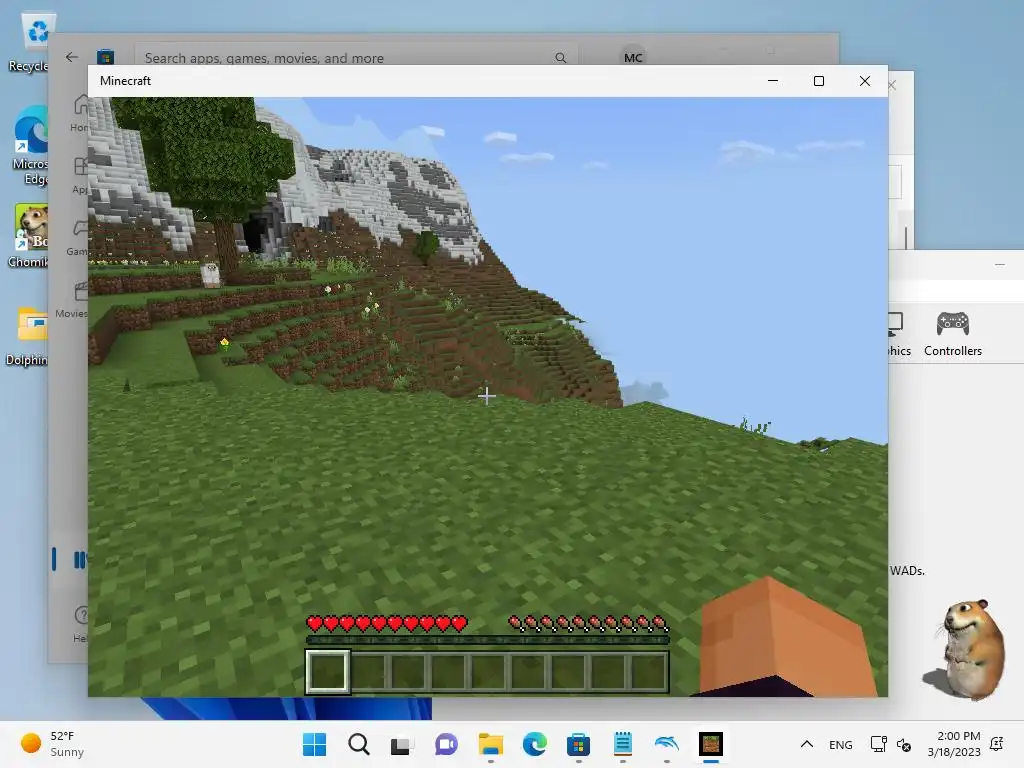Click the Microsoft Store search magnifier icon
Screen dimensions: 1024x768
coord(560,57)
